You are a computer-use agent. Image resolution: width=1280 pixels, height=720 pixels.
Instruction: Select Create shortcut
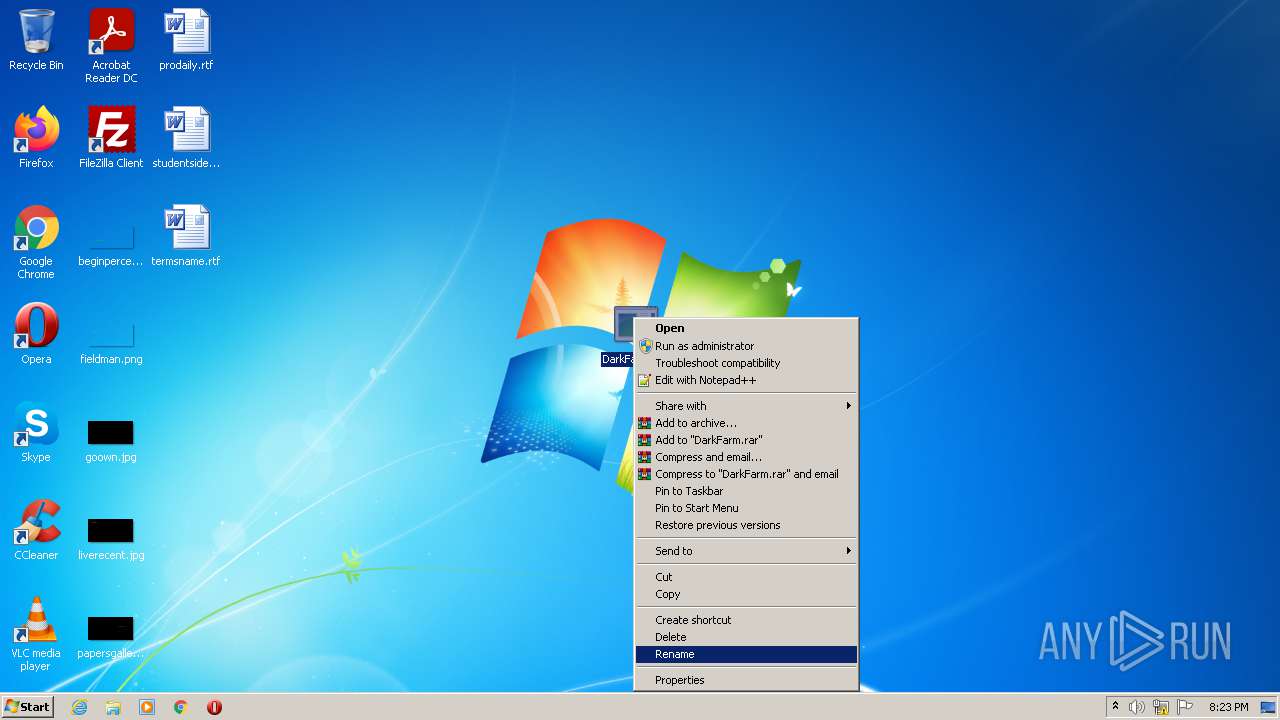[x=747, y=620]
